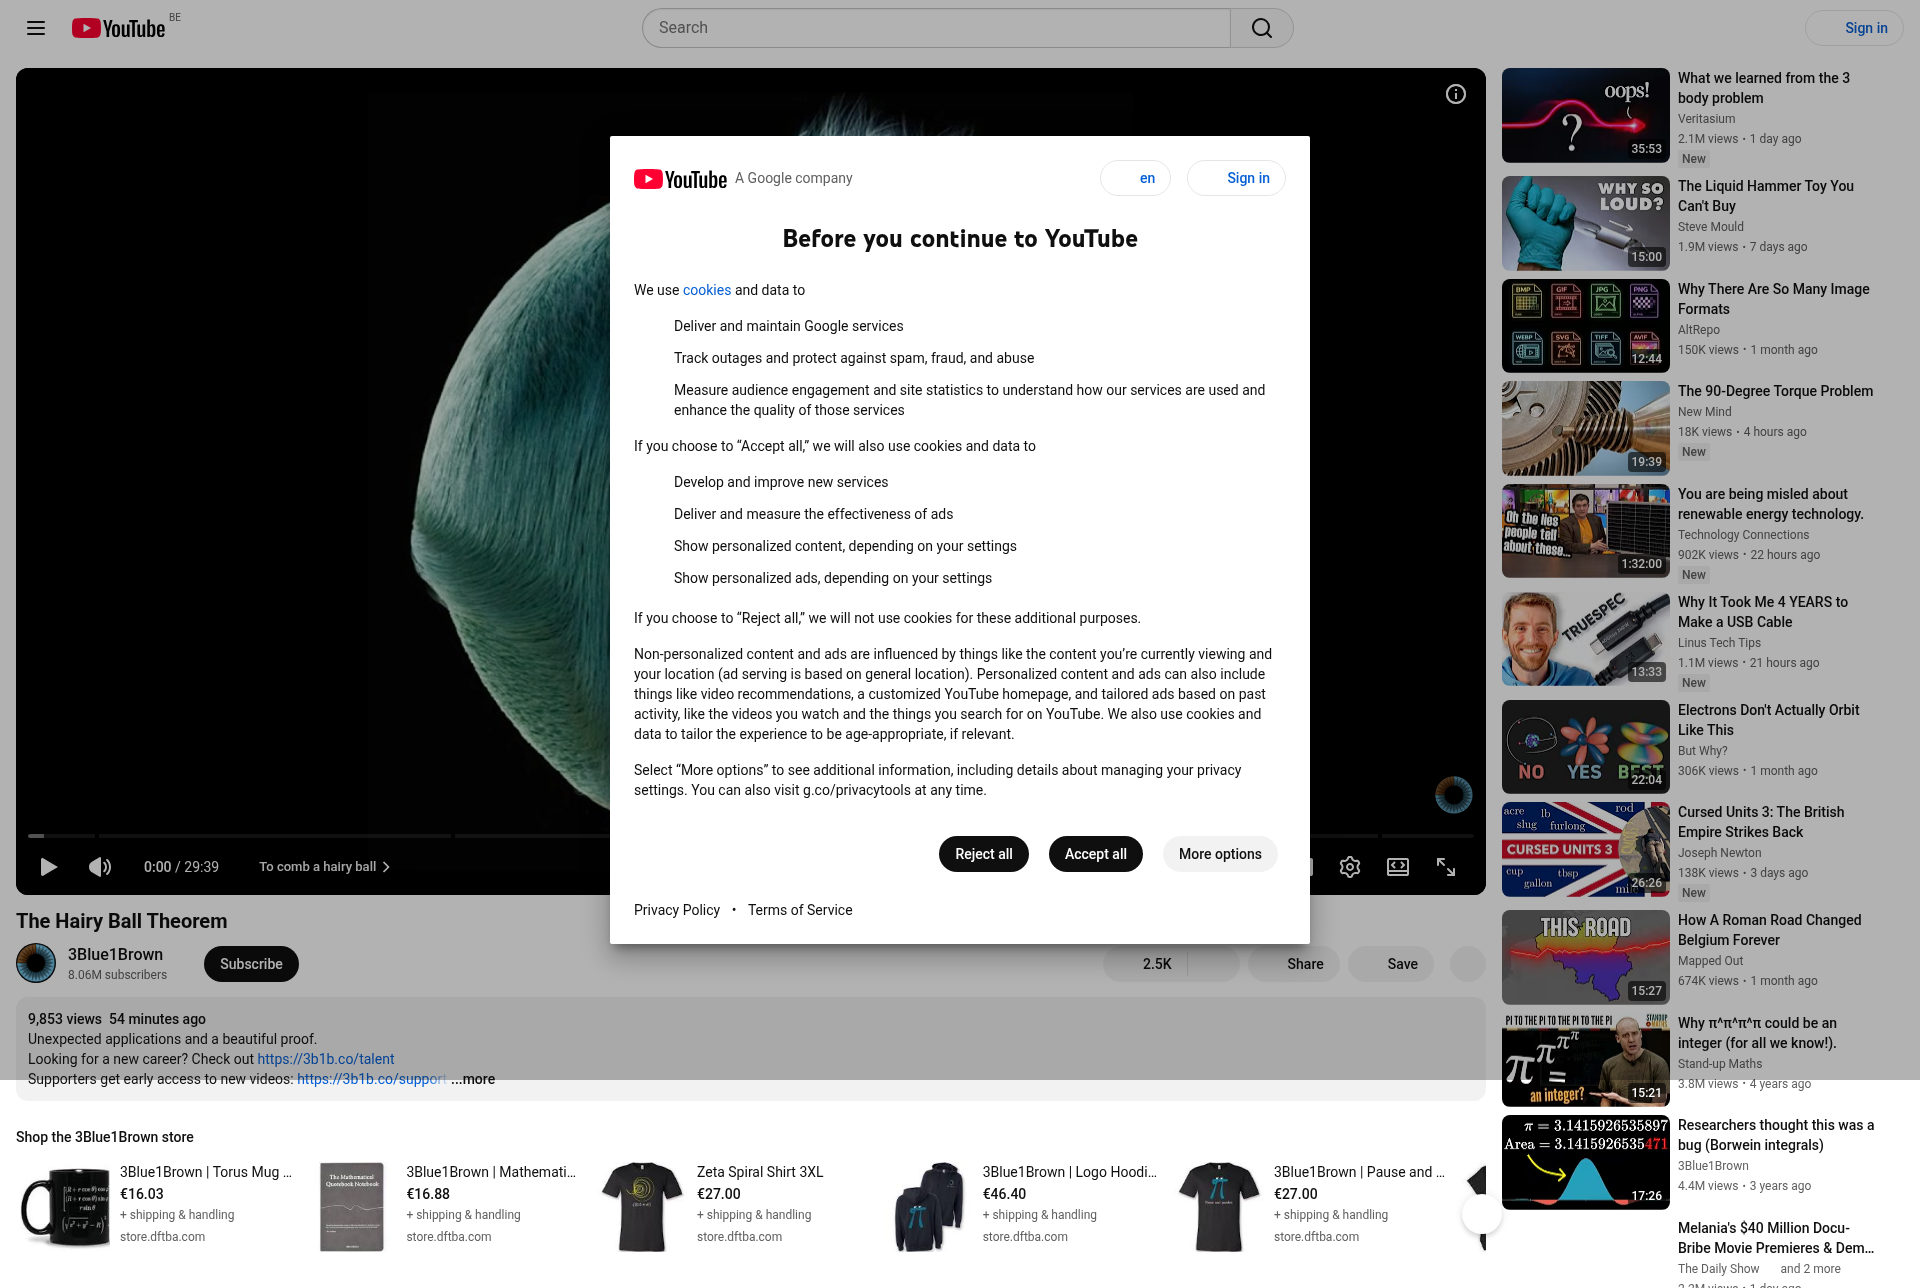
Task: Click the Reject all button
Action: (x=983, y=854)
